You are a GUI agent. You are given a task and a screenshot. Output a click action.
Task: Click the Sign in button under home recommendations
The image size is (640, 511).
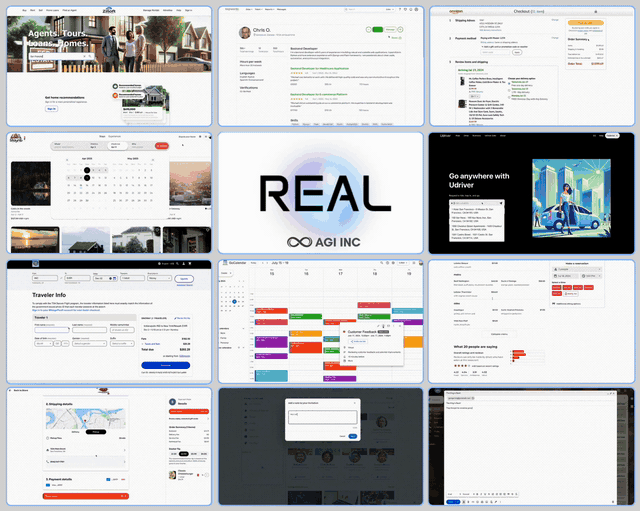click(x=51, y=109)
